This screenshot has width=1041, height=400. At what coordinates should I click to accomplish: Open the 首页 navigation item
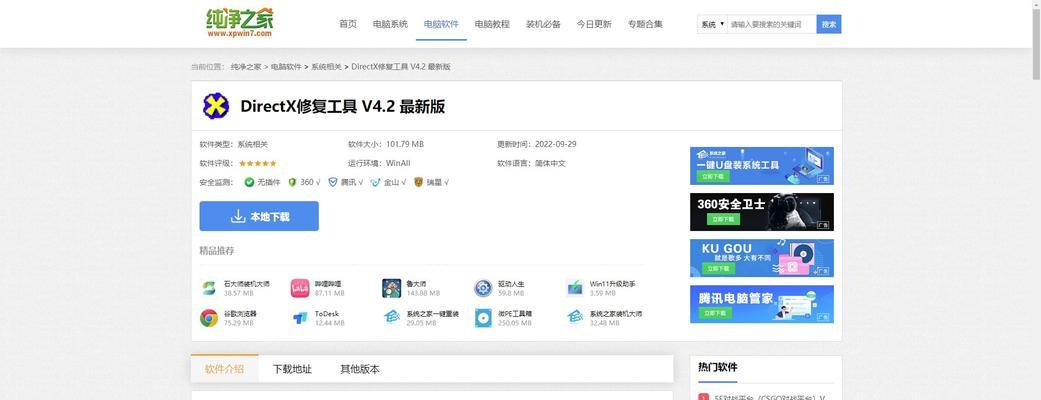[348, 24]
